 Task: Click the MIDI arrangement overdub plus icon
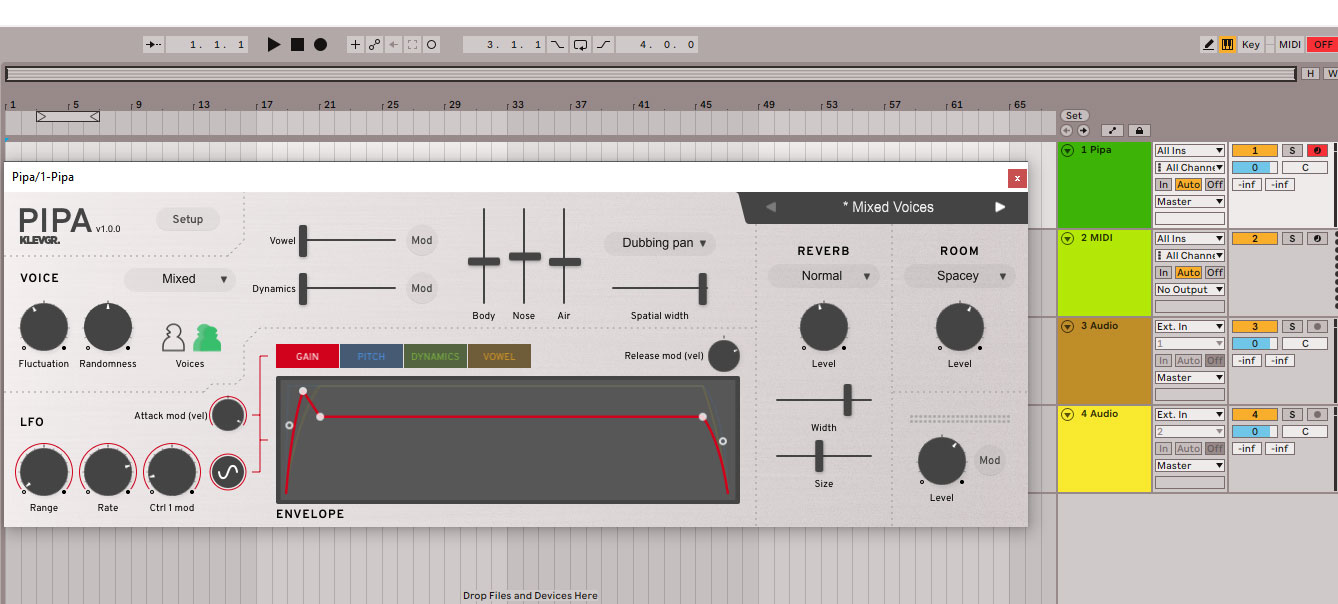(x=356, y=45)
